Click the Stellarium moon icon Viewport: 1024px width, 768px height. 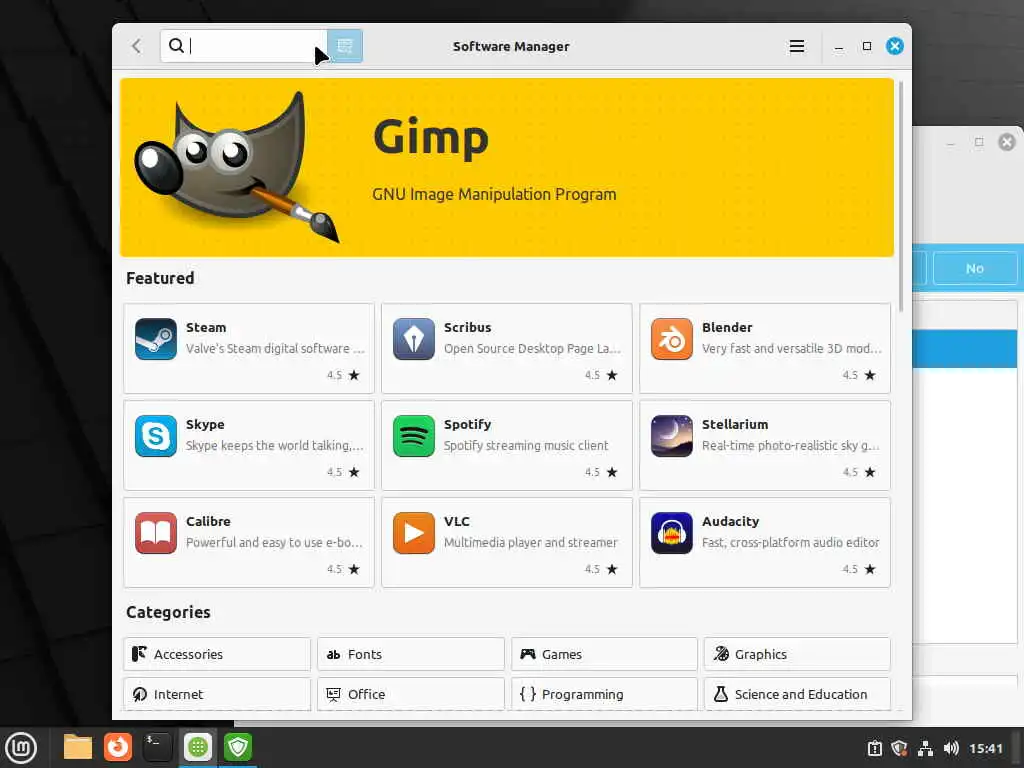point(671,436)
